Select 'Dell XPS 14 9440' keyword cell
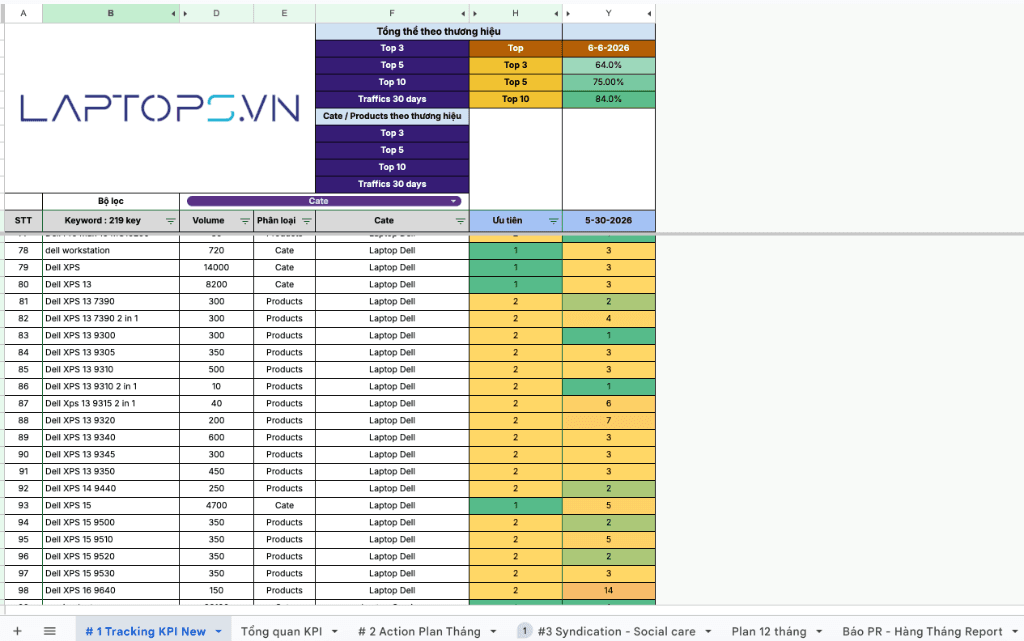This screenshot has width=1024, height=641. 111,488
